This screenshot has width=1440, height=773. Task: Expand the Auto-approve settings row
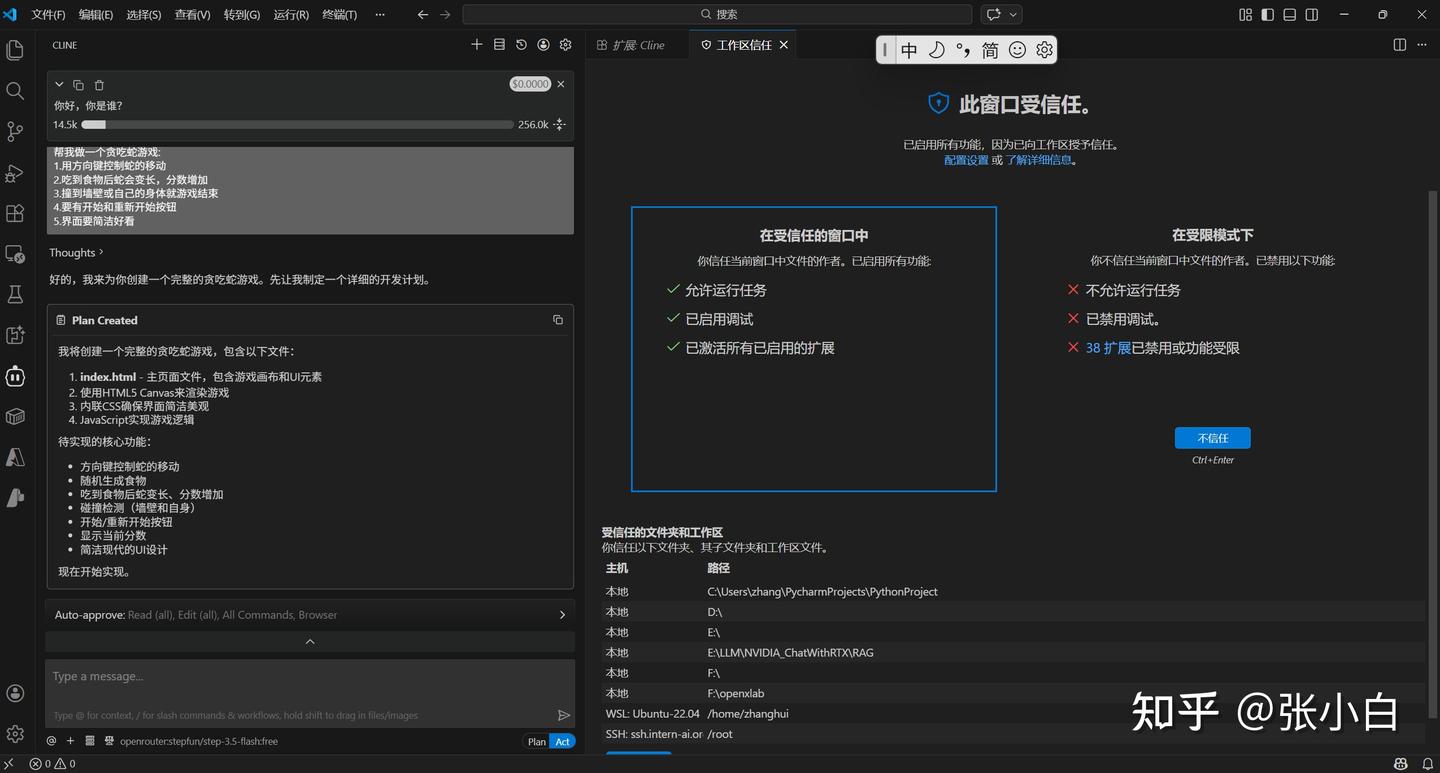(561, 615)
